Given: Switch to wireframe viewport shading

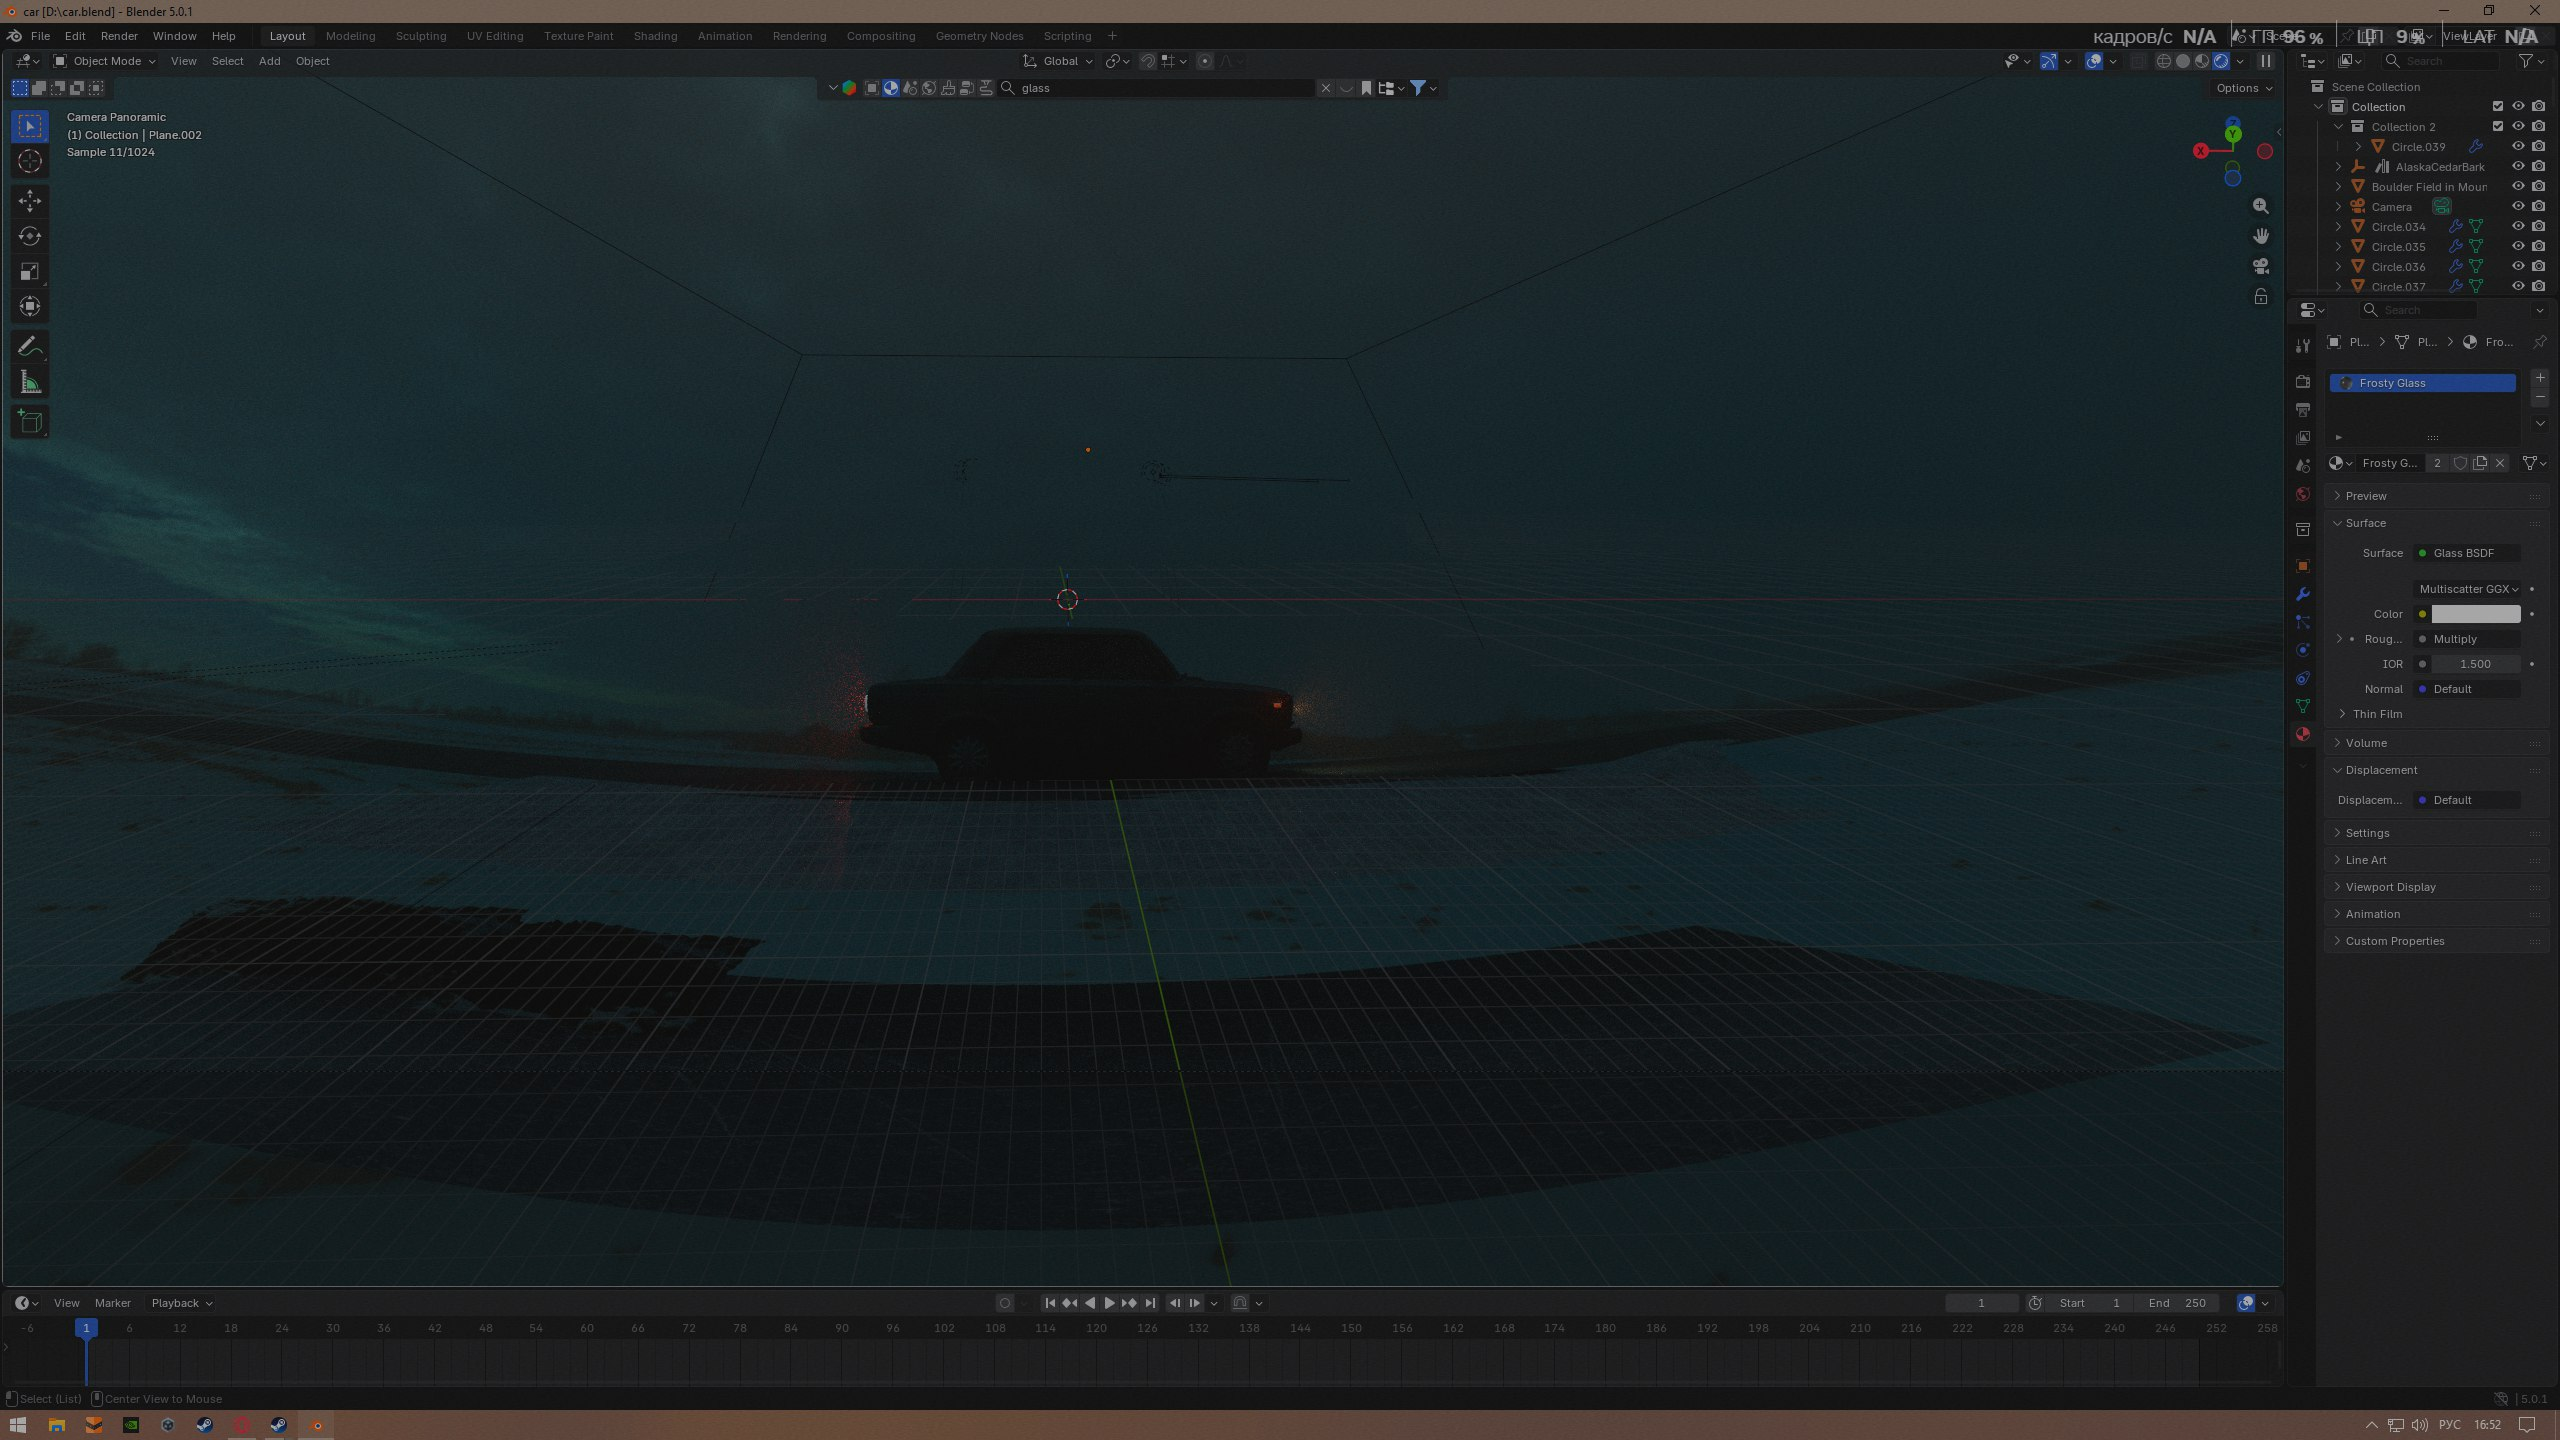Looking at the screenshot, I should tap(2163, 61).
